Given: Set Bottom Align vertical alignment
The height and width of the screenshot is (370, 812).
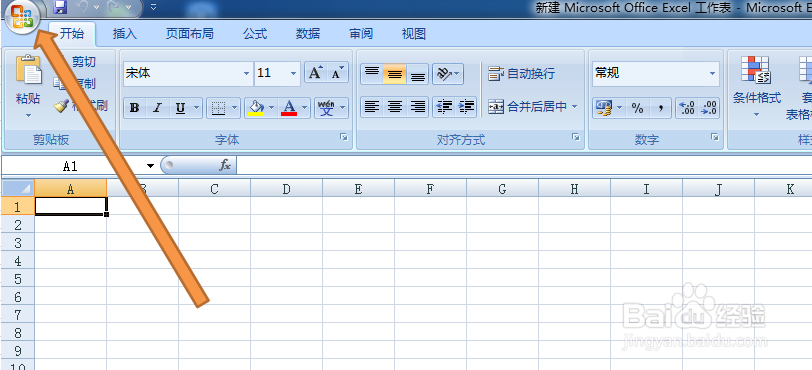Looking at the screenshot, I should tap(417, 73).
